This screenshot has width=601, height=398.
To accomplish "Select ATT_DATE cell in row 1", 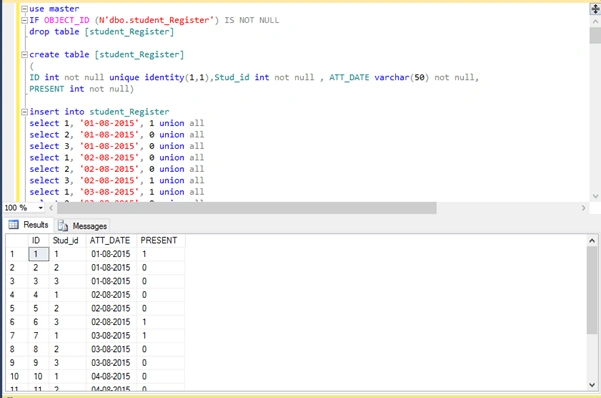I will [112, 254].
